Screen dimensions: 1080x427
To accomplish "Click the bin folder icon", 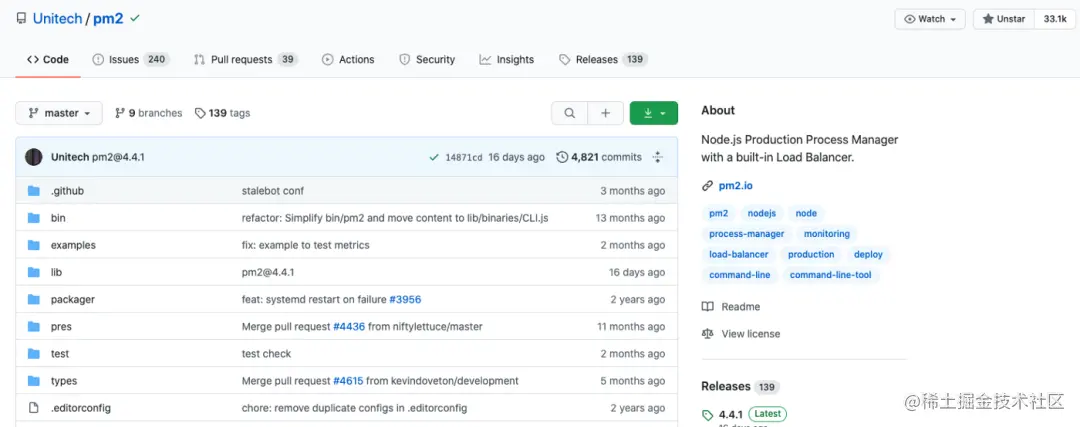I will [x=34, y=218].
